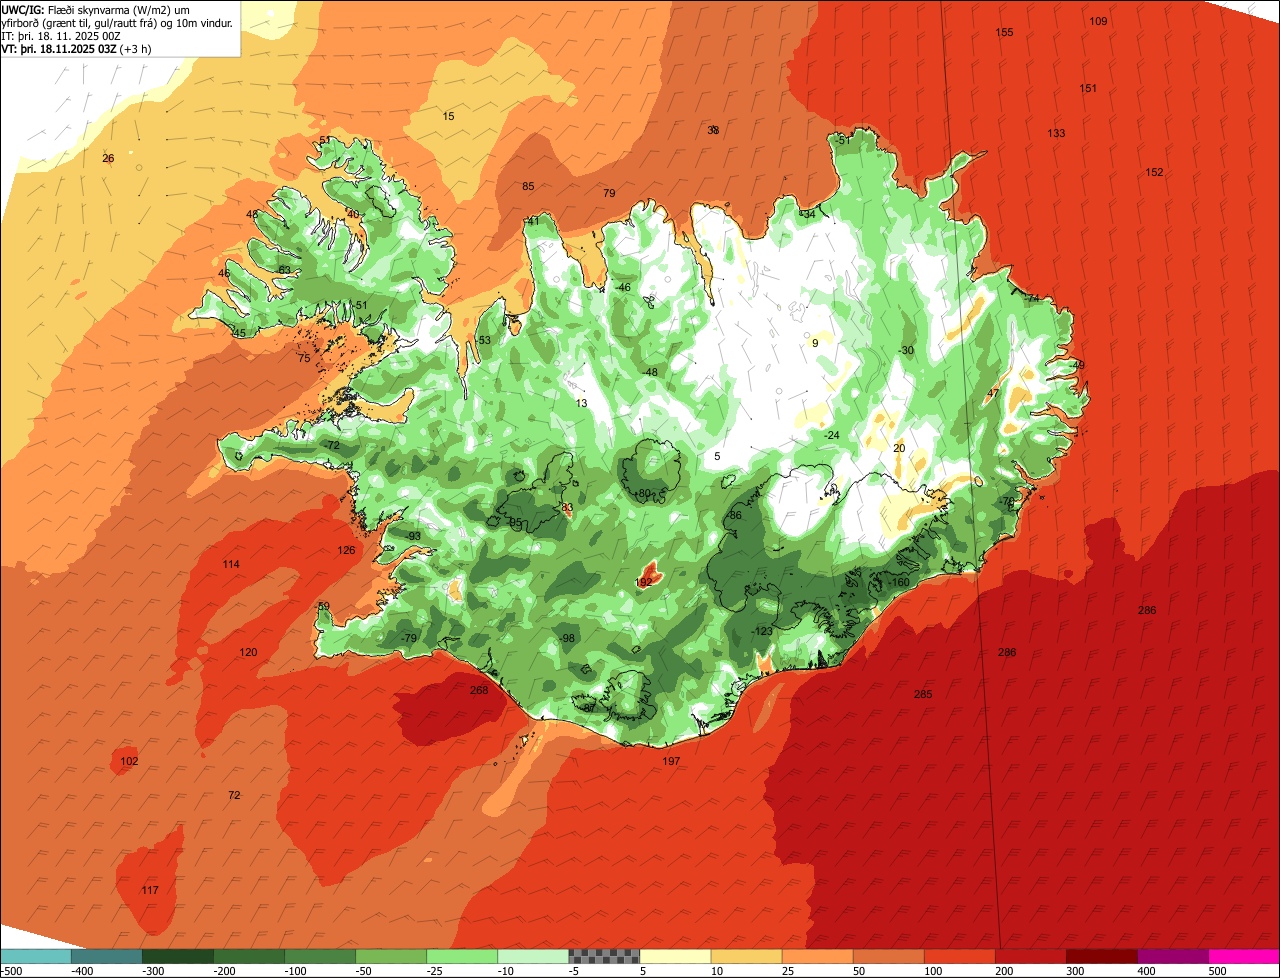
Task: Click the purple swatch between 400 and 500
Action: click(1172, 955)
